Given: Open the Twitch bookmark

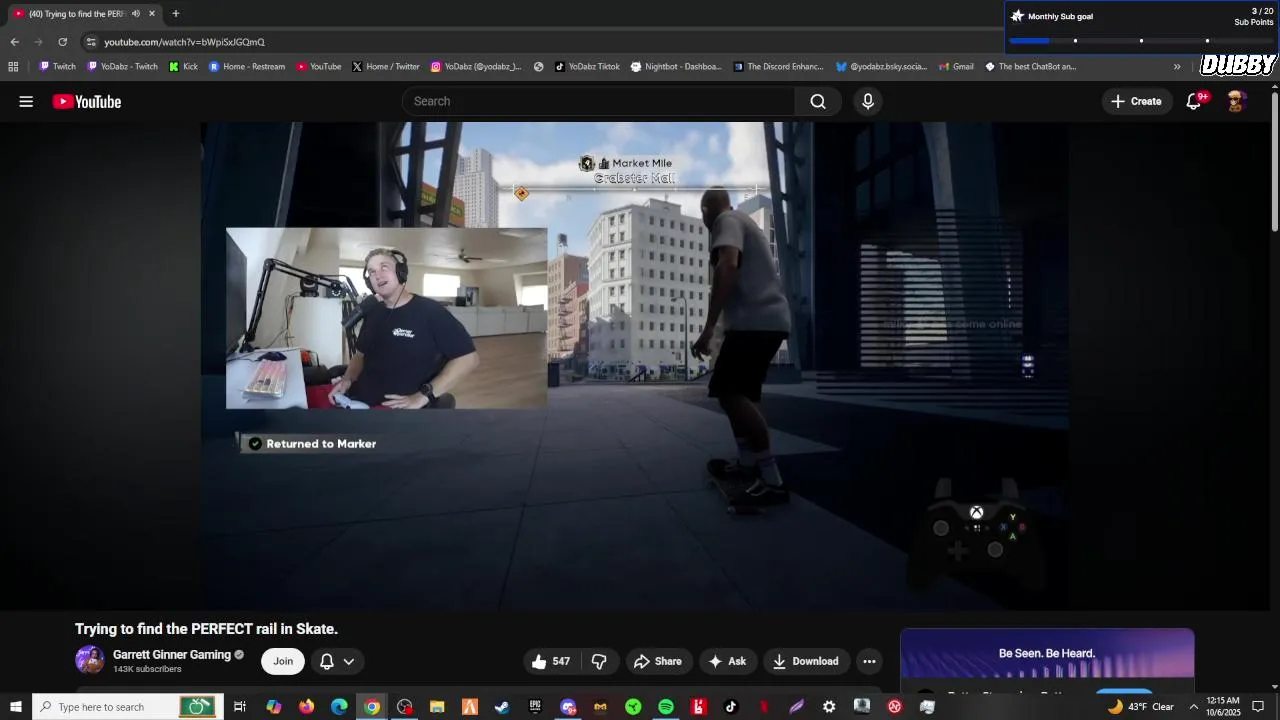Looking at the screenshot, I should [57, 67].
